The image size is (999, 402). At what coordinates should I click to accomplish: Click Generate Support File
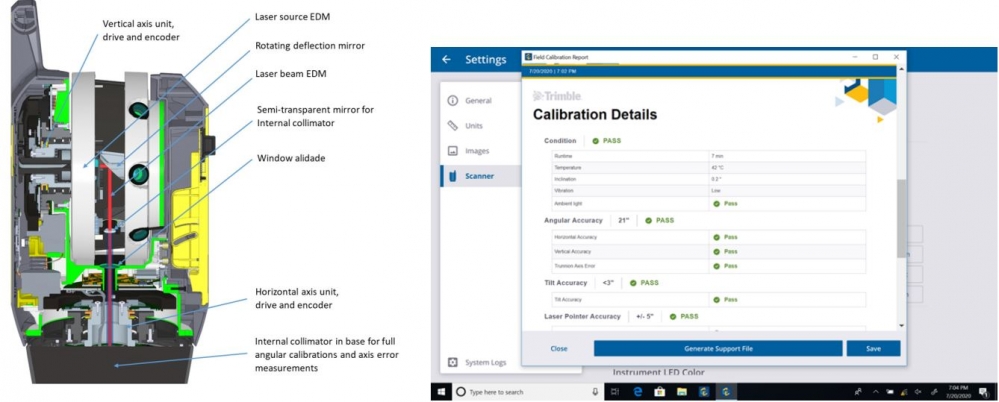(x=718, y=348)
